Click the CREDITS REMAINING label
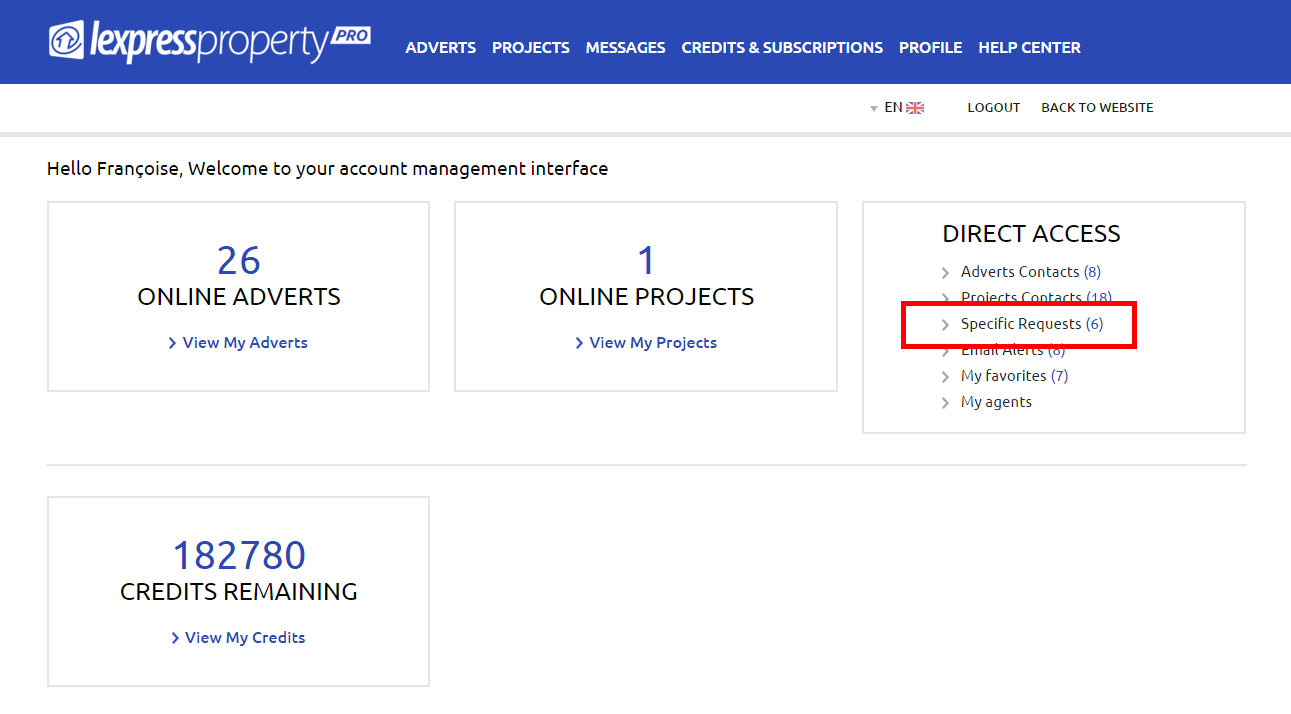 (239, 592)
